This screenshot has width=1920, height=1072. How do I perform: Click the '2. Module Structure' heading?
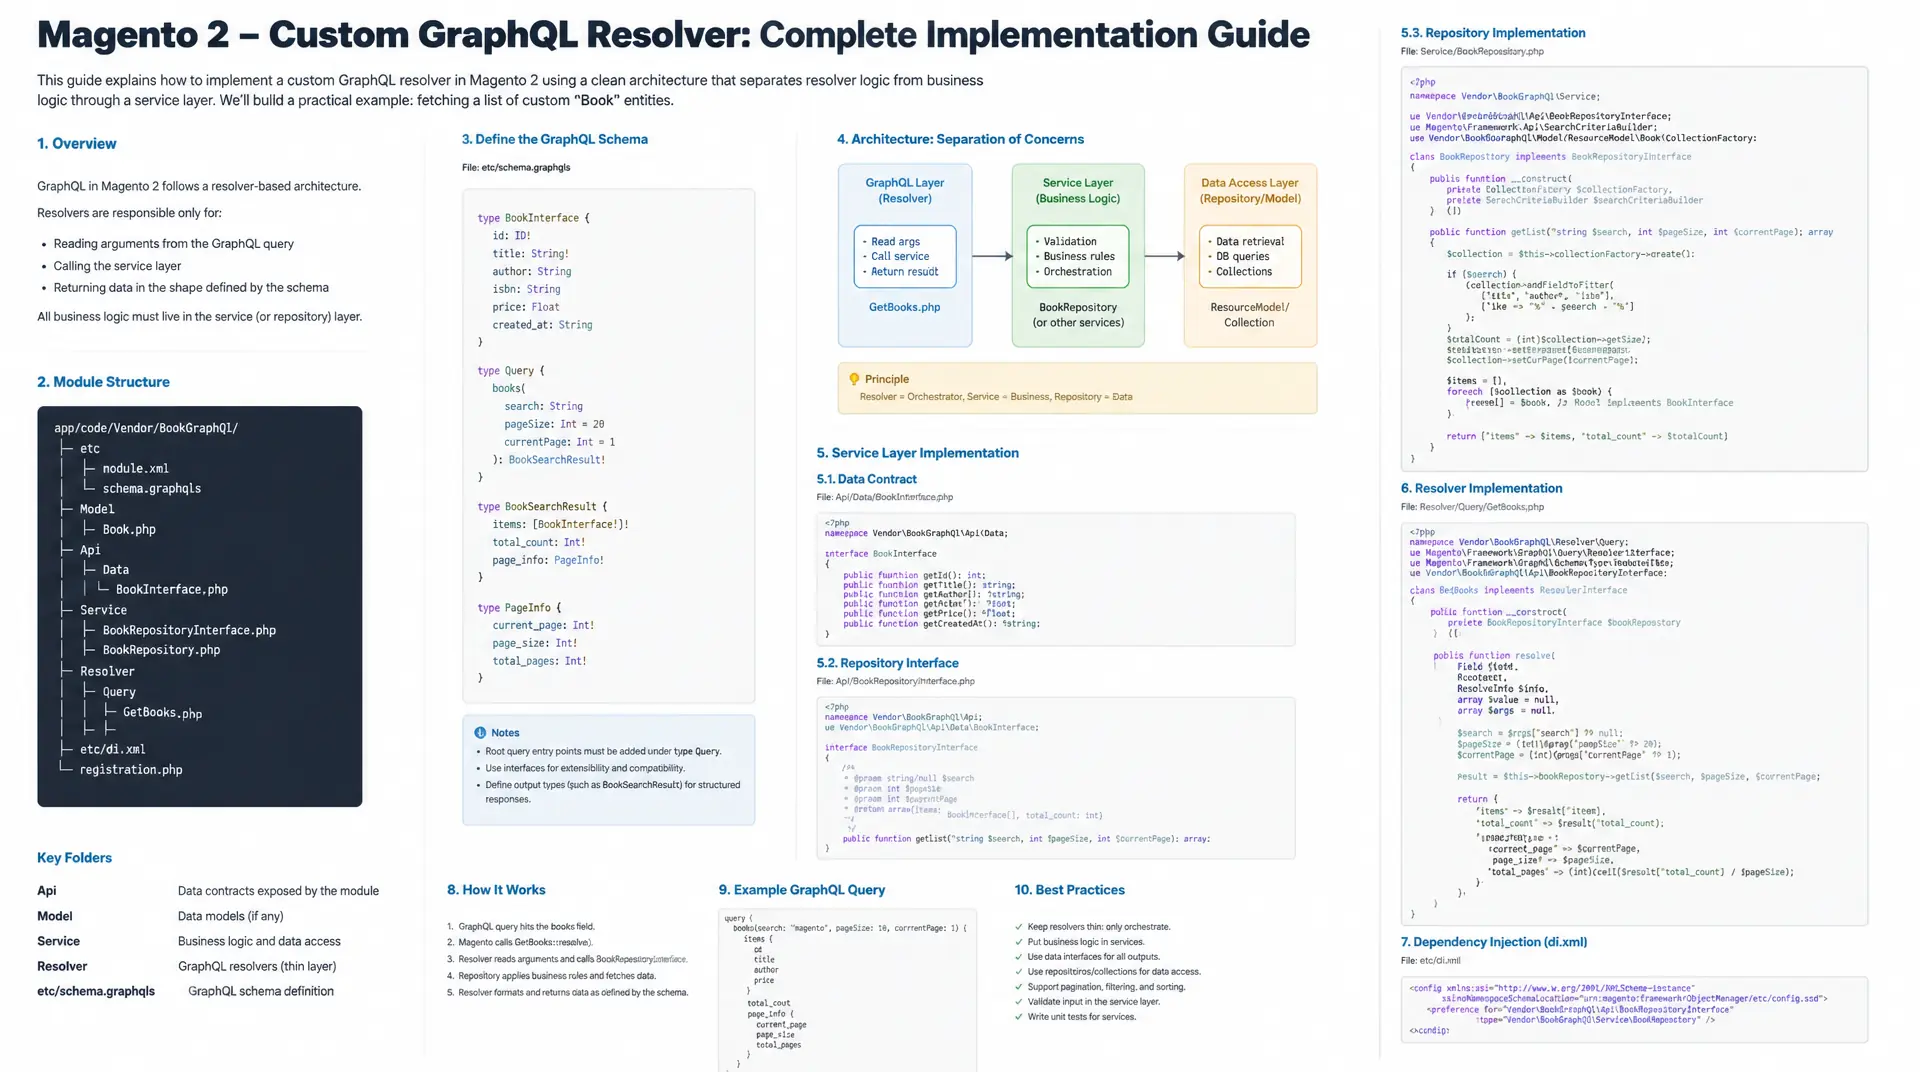tap(103, 382)
